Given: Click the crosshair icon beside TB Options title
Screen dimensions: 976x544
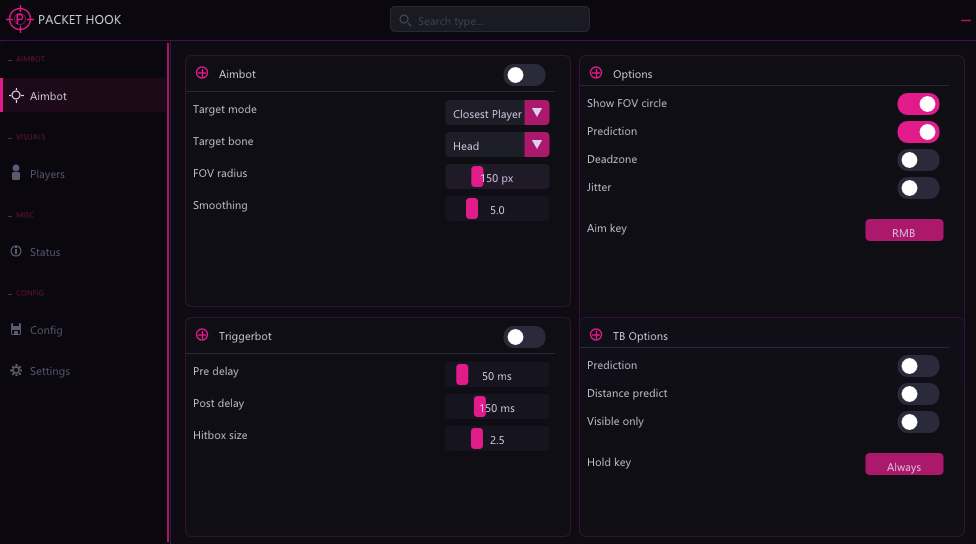Looking at the screenshot, I should [x=596, y=335].
